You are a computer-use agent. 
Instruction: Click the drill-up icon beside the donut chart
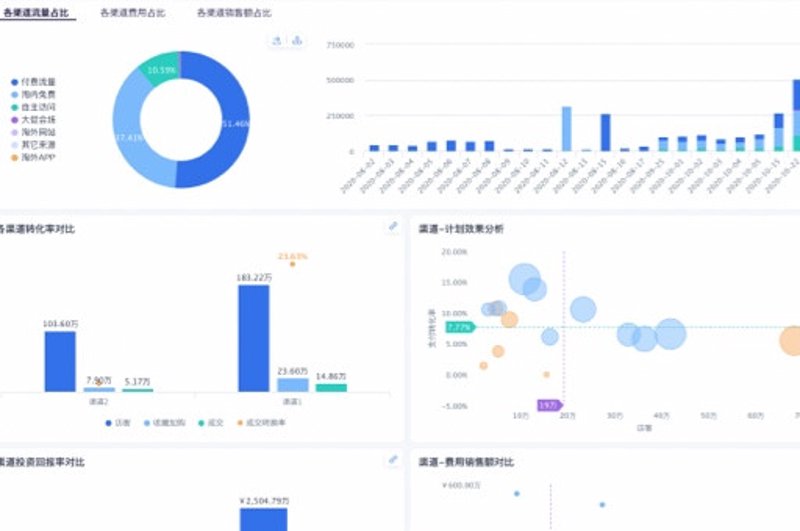[x=277, y=41]
